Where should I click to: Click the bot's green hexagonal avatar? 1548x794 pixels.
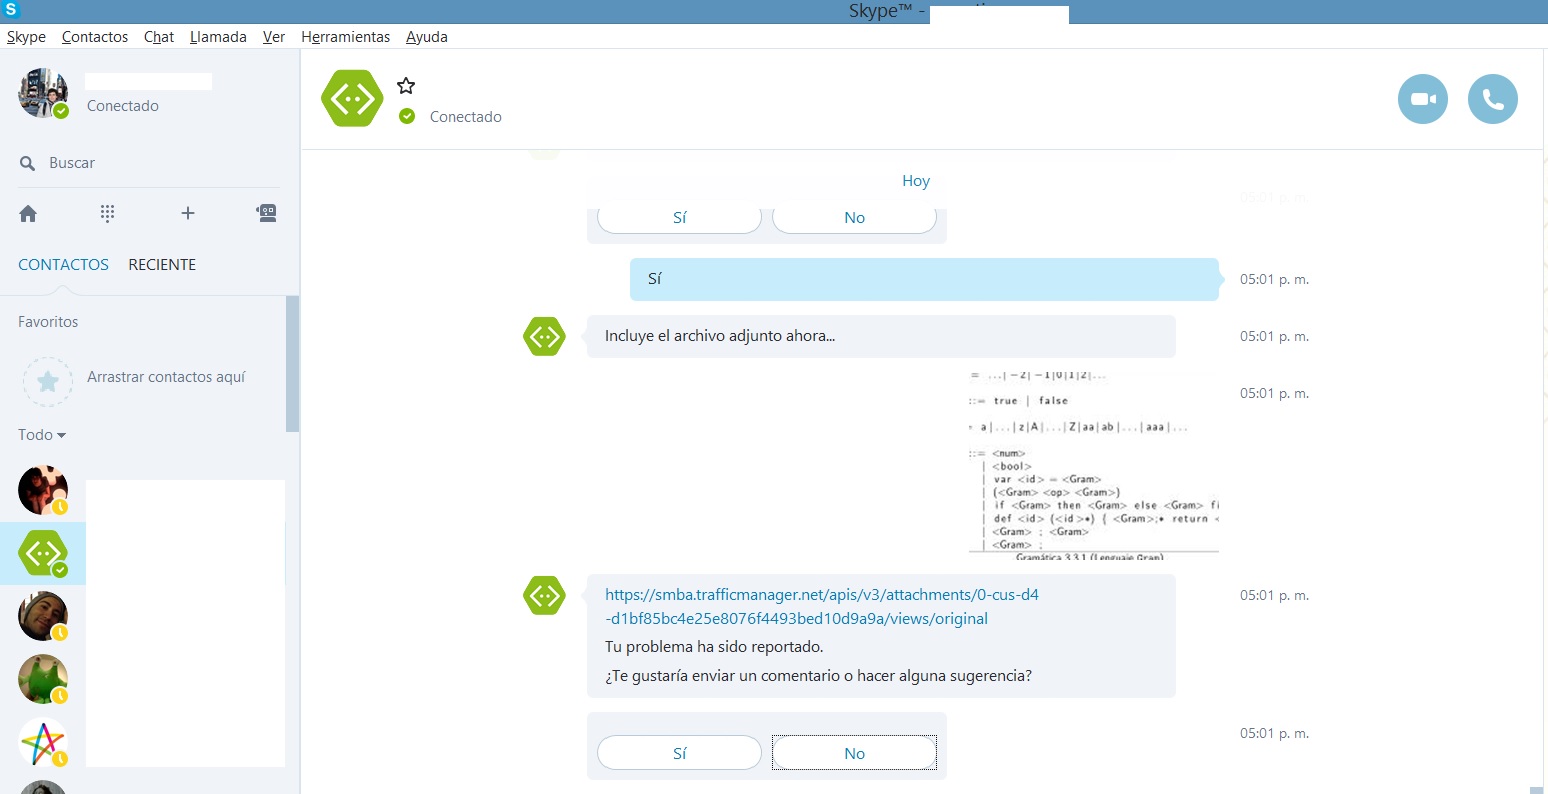pyautogui.click(x=352, y=98)
